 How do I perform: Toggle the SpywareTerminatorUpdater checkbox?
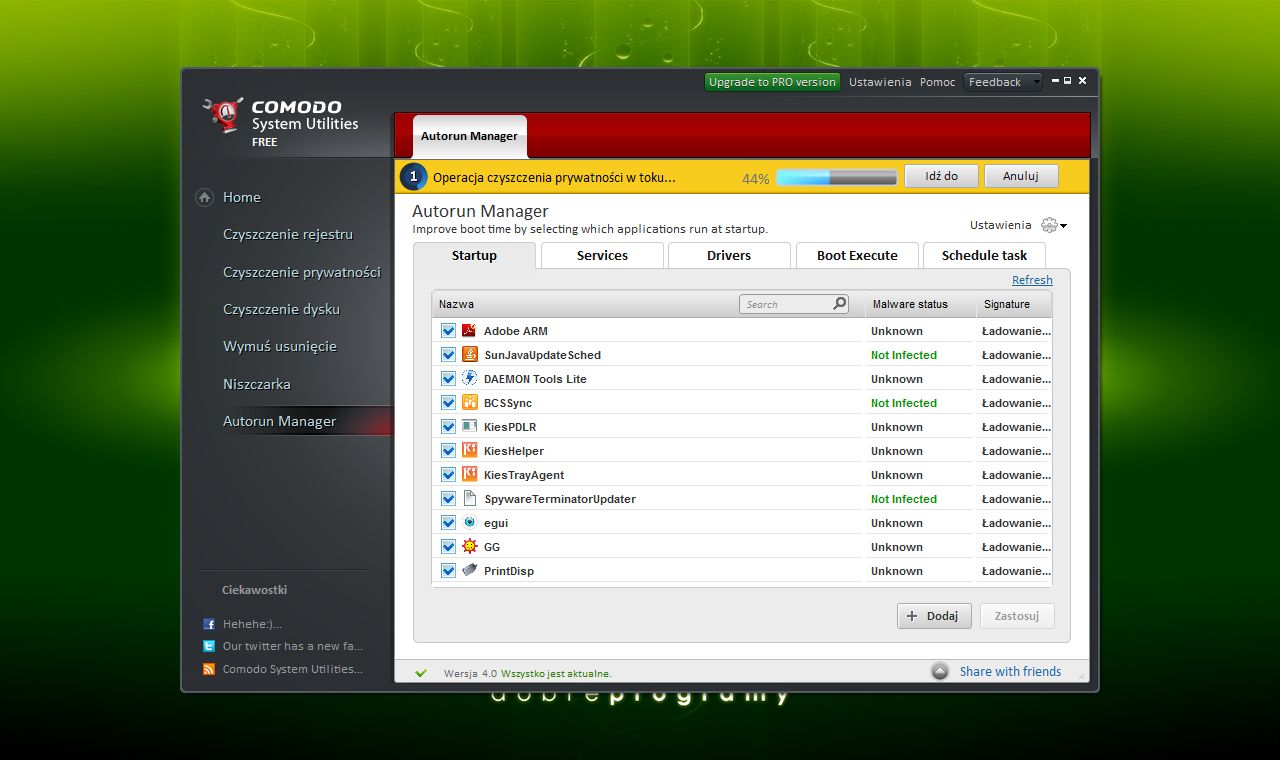click(x=448, y=499)
